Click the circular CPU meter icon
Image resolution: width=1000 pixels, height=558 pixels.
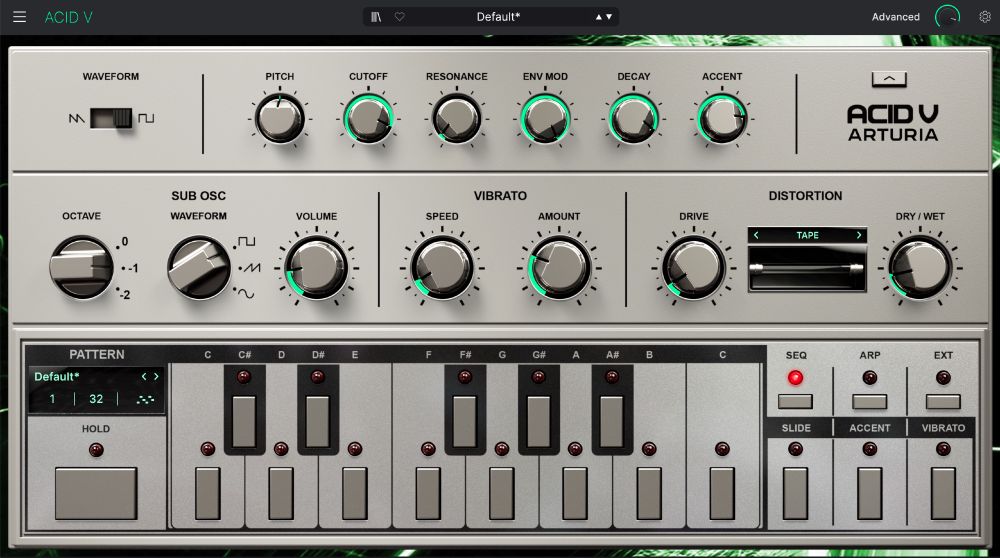(x=947, y=17)
